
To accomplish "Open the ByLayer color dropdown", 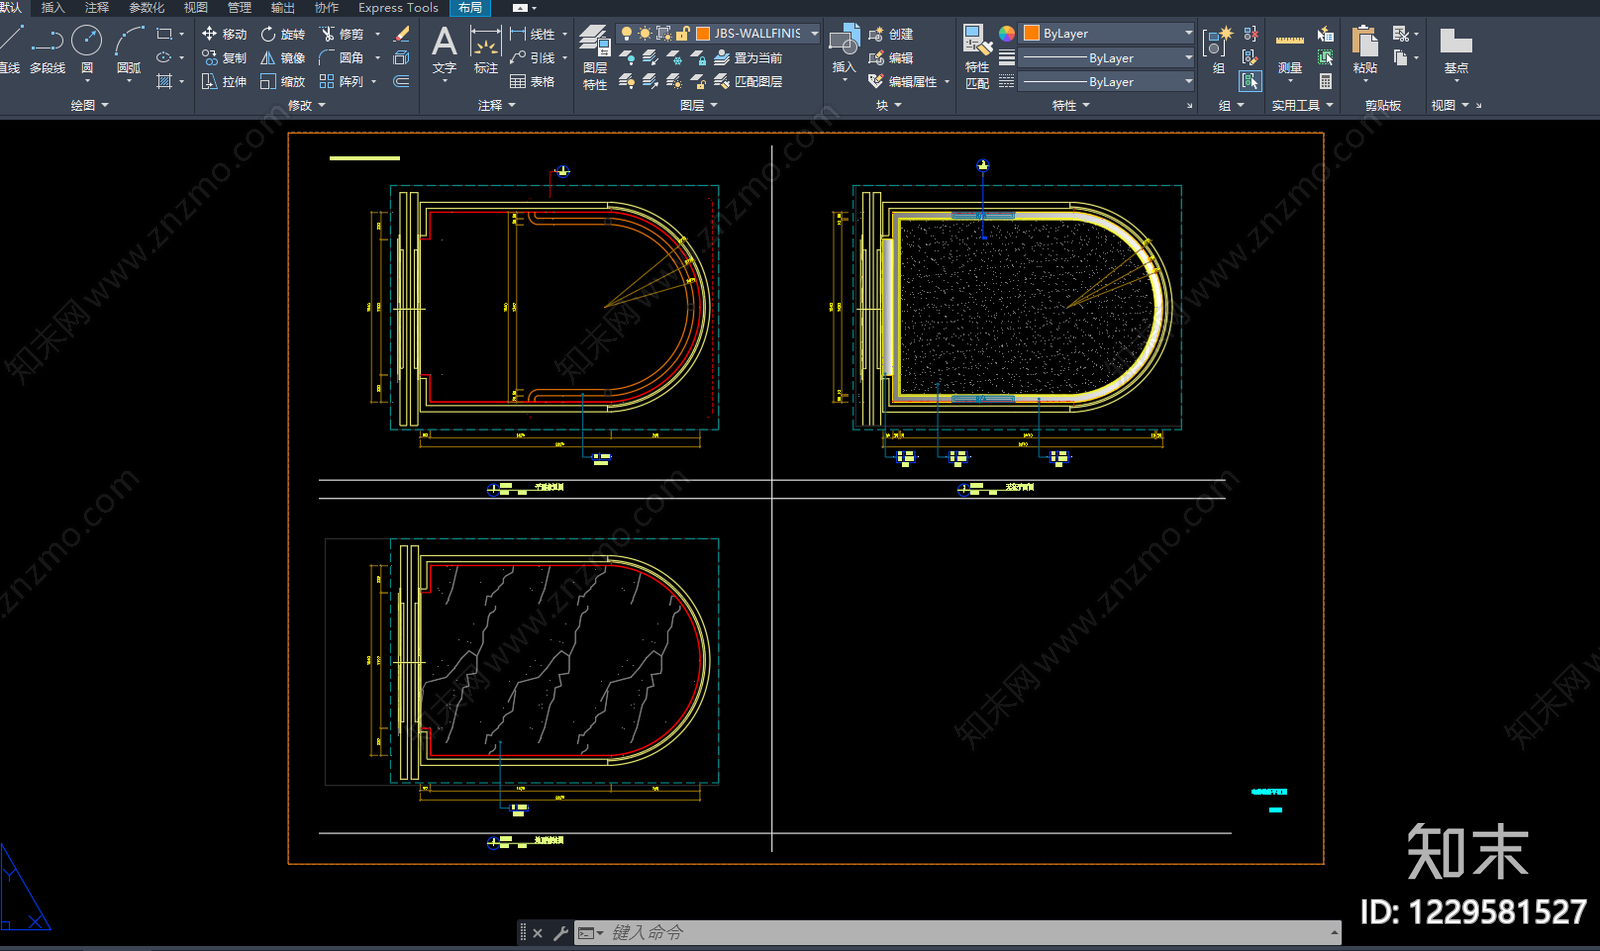I will tap(1108, 33).
